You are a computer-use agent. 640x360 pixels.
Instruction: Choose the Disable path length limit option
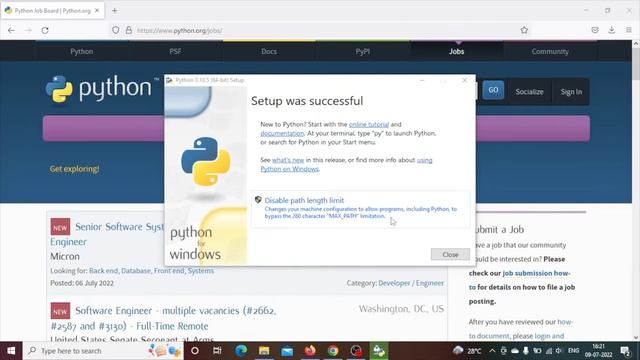point(361,209)
